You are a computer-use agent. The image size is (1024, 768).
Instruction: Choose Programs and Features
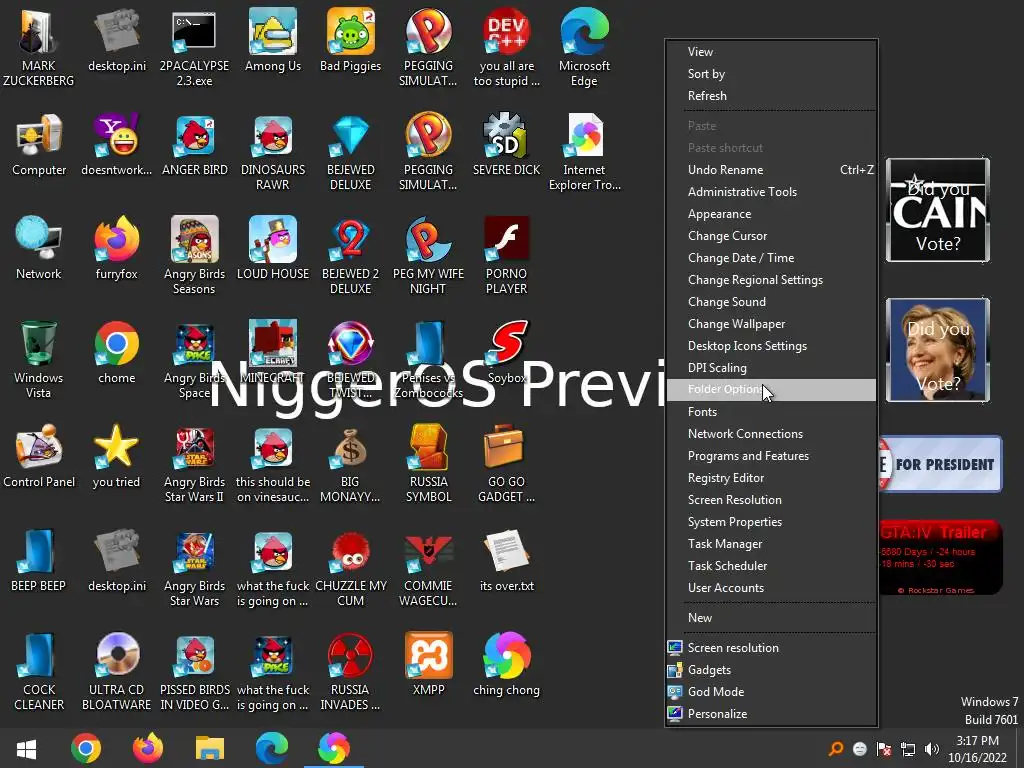coord(771,456)
